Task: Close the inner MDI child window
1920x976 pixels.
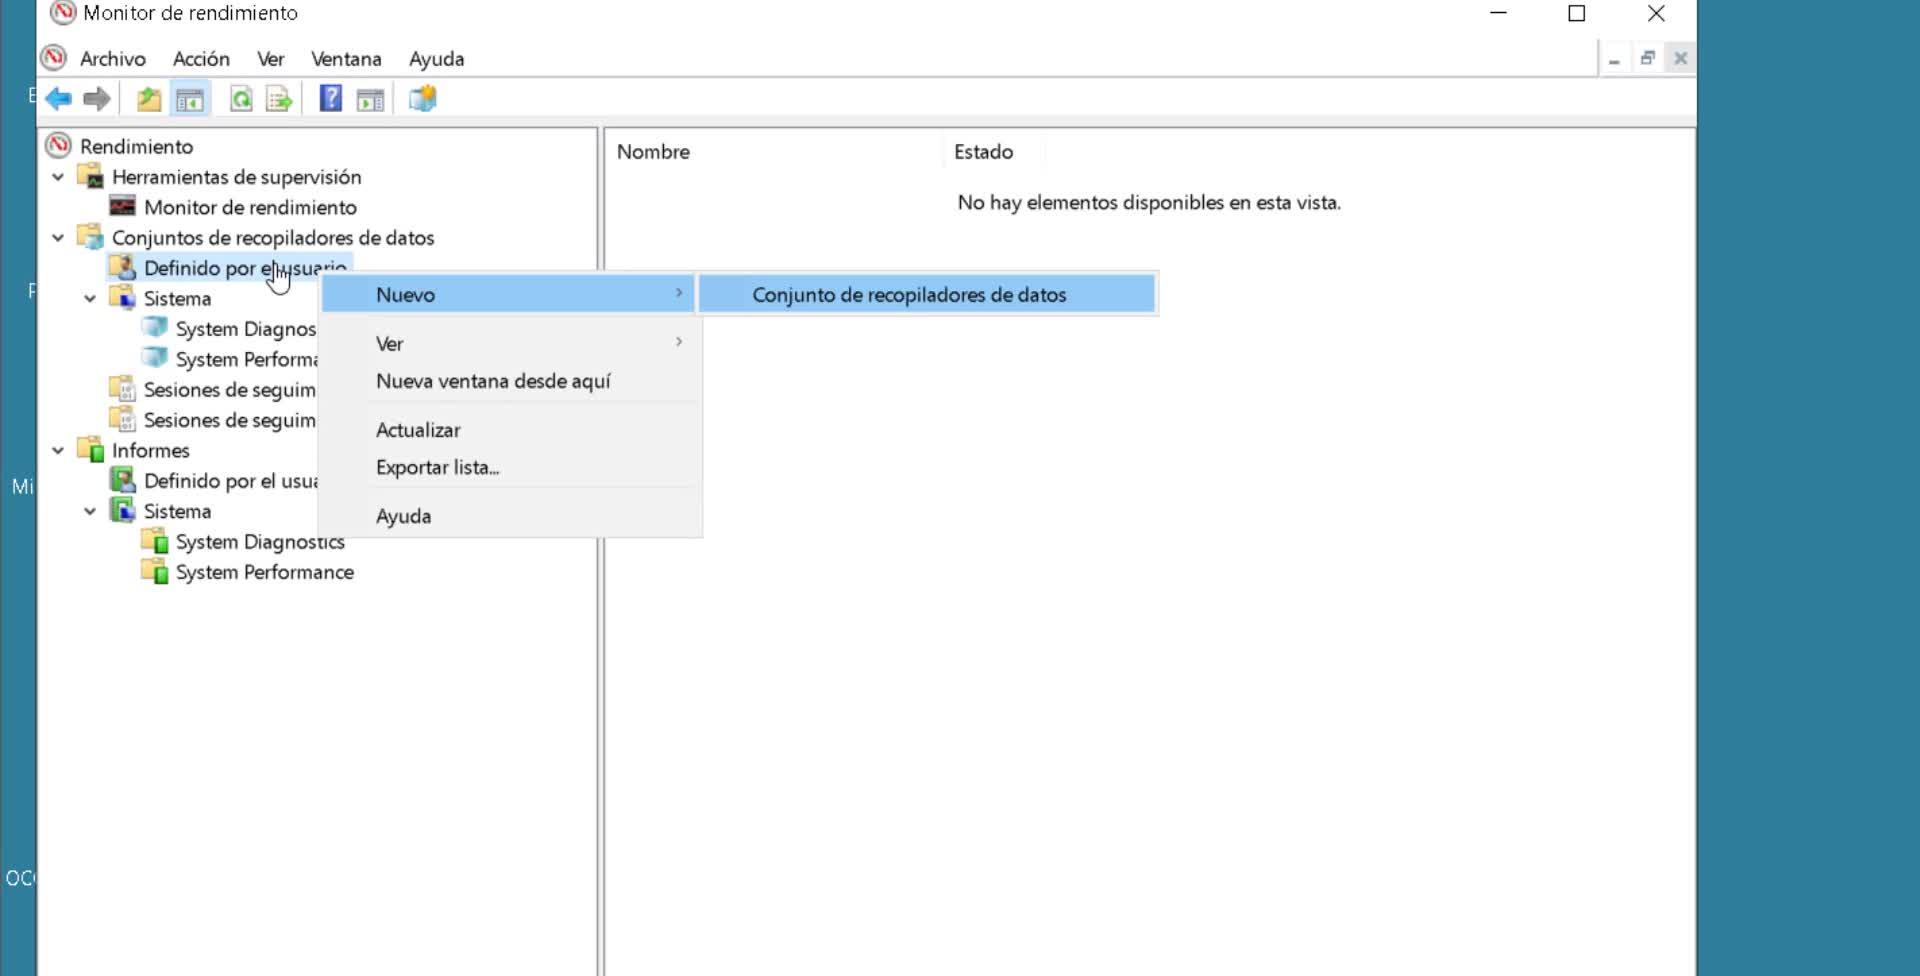Action: pyautogui.click(x=1680, y=59)
